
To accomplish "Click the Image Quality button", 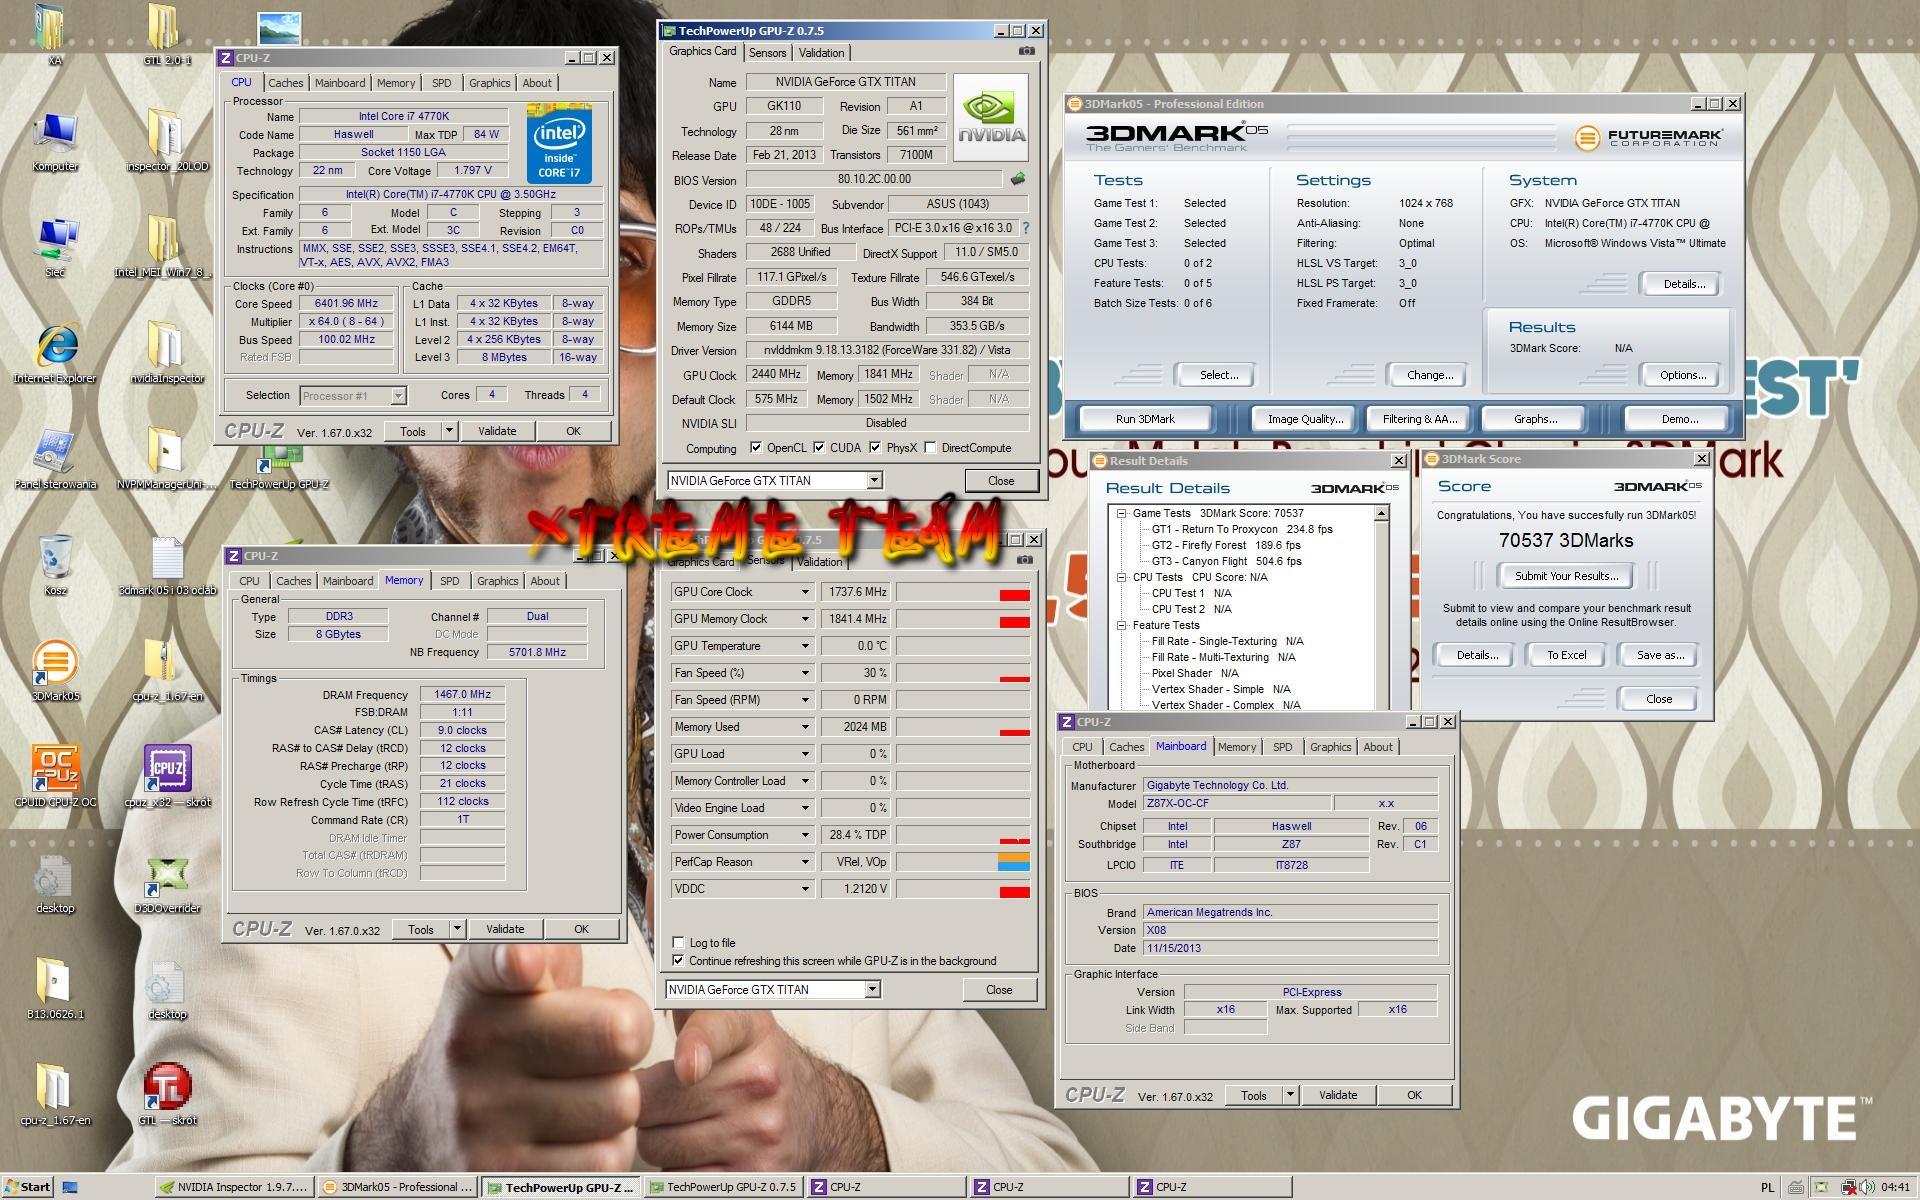I will pyautogui.click(x=1305, y=419).
